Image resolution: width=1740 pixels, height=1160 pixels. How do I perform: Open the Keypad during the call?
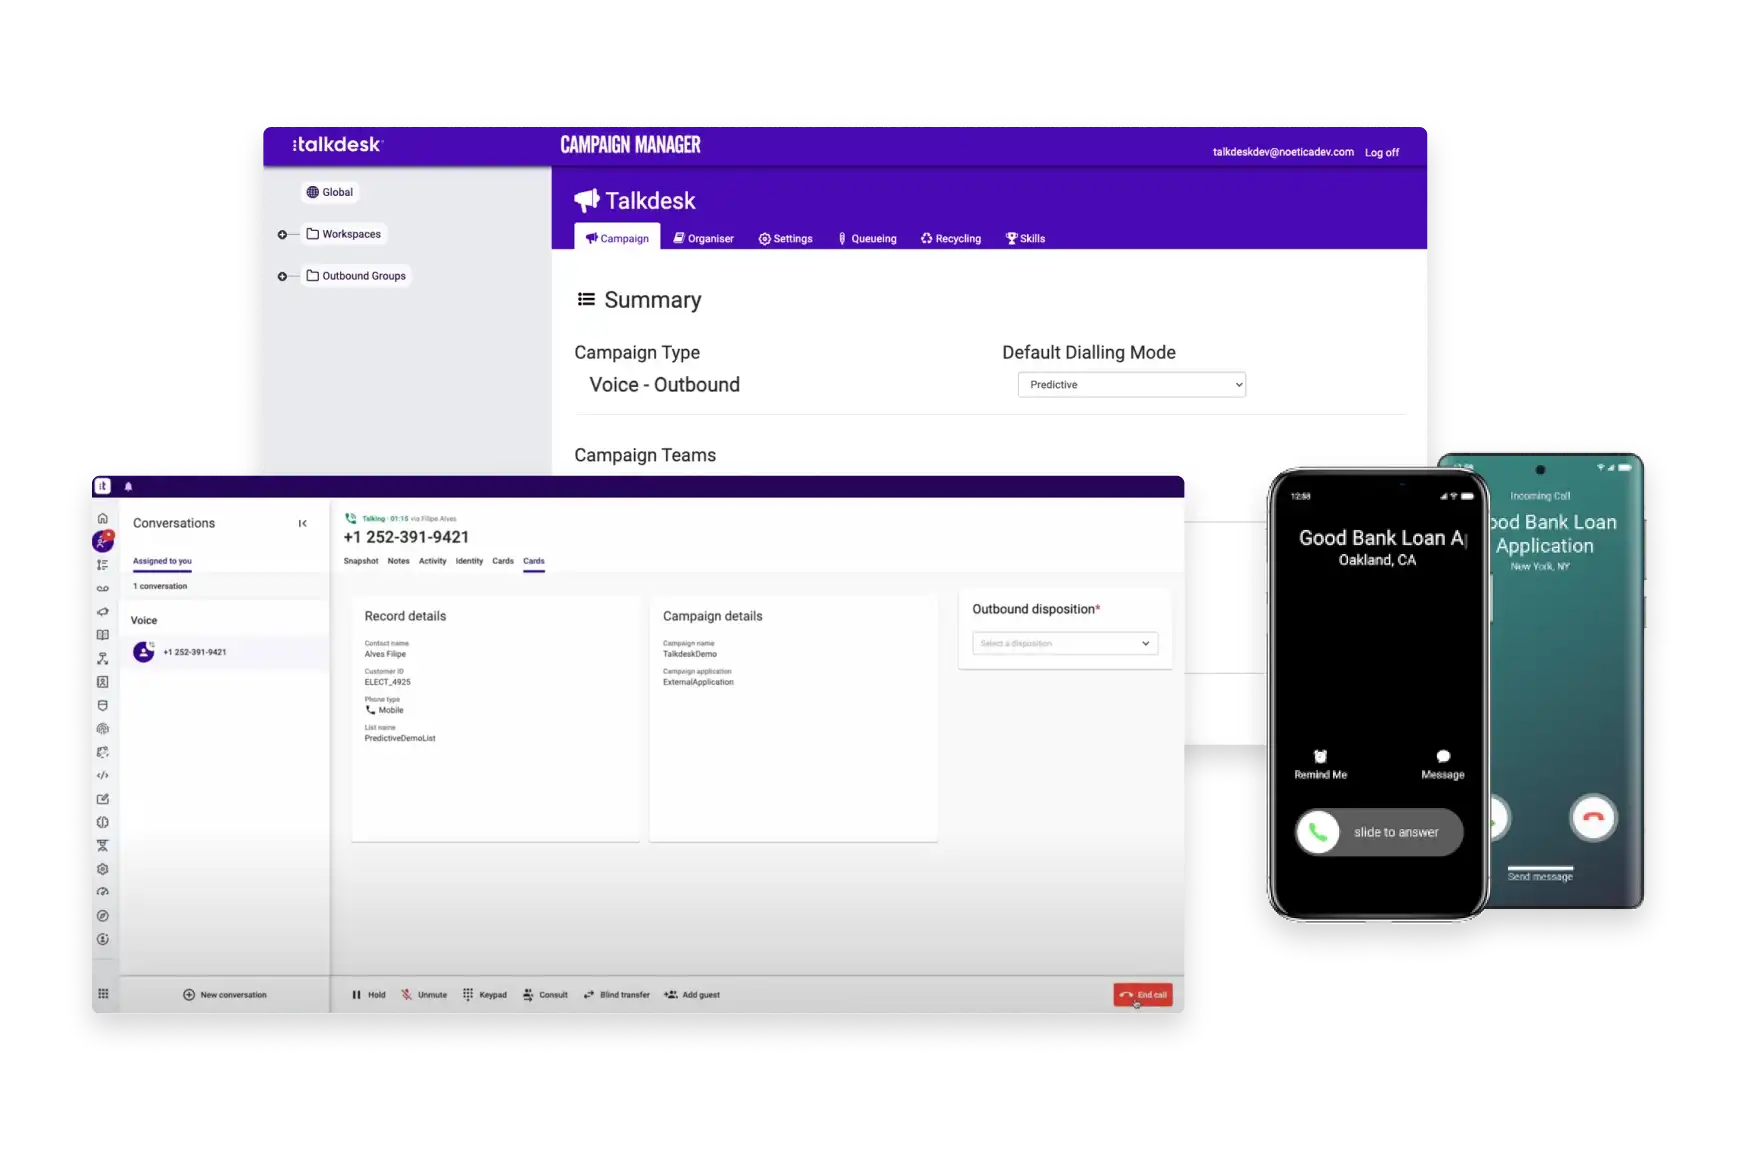point(484,995)
